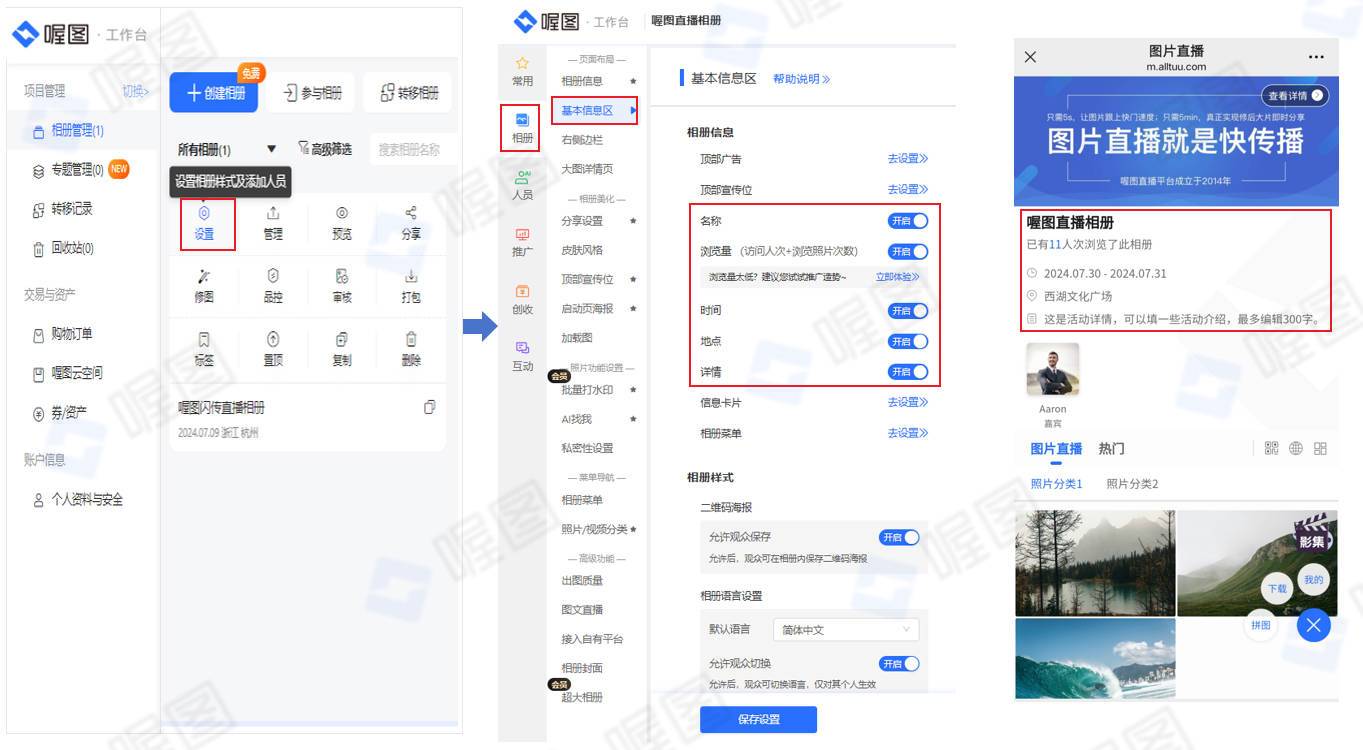Toggle the 详情 switch
The width and height of the screenshot is (1363, 750).
tap(908, 372)
